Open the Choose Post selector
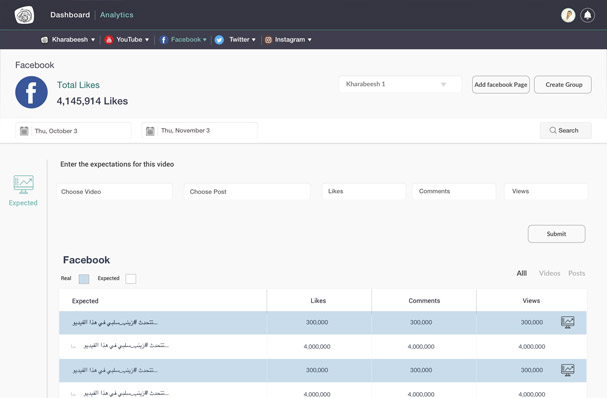Viewport: 607px width, 398px height. click(x=247, y=192)
